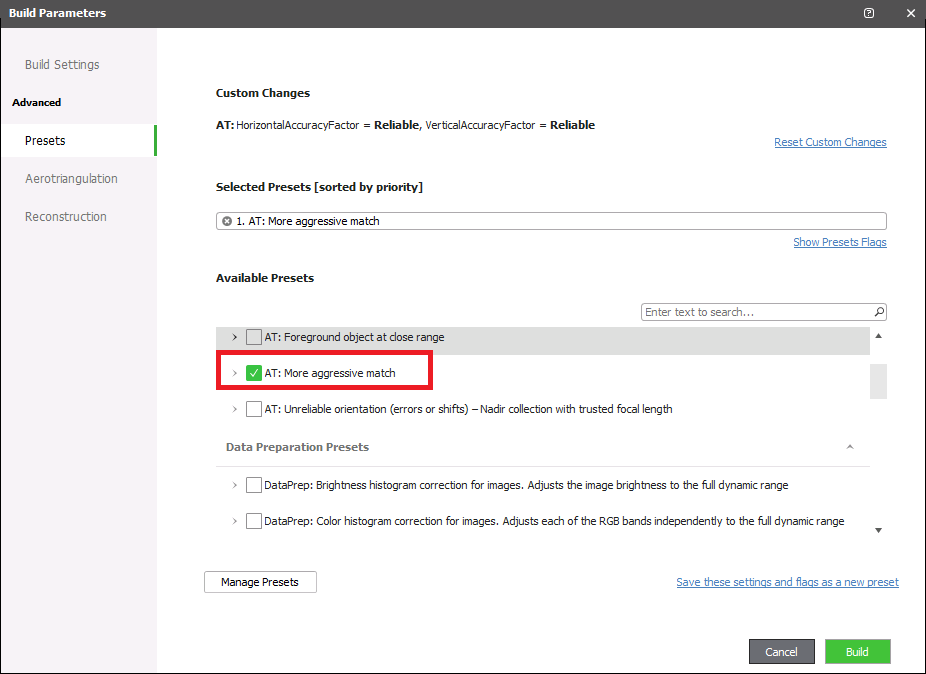Click the presets list scrollbar thumb

pyautogui.click(x=878, y=381)
